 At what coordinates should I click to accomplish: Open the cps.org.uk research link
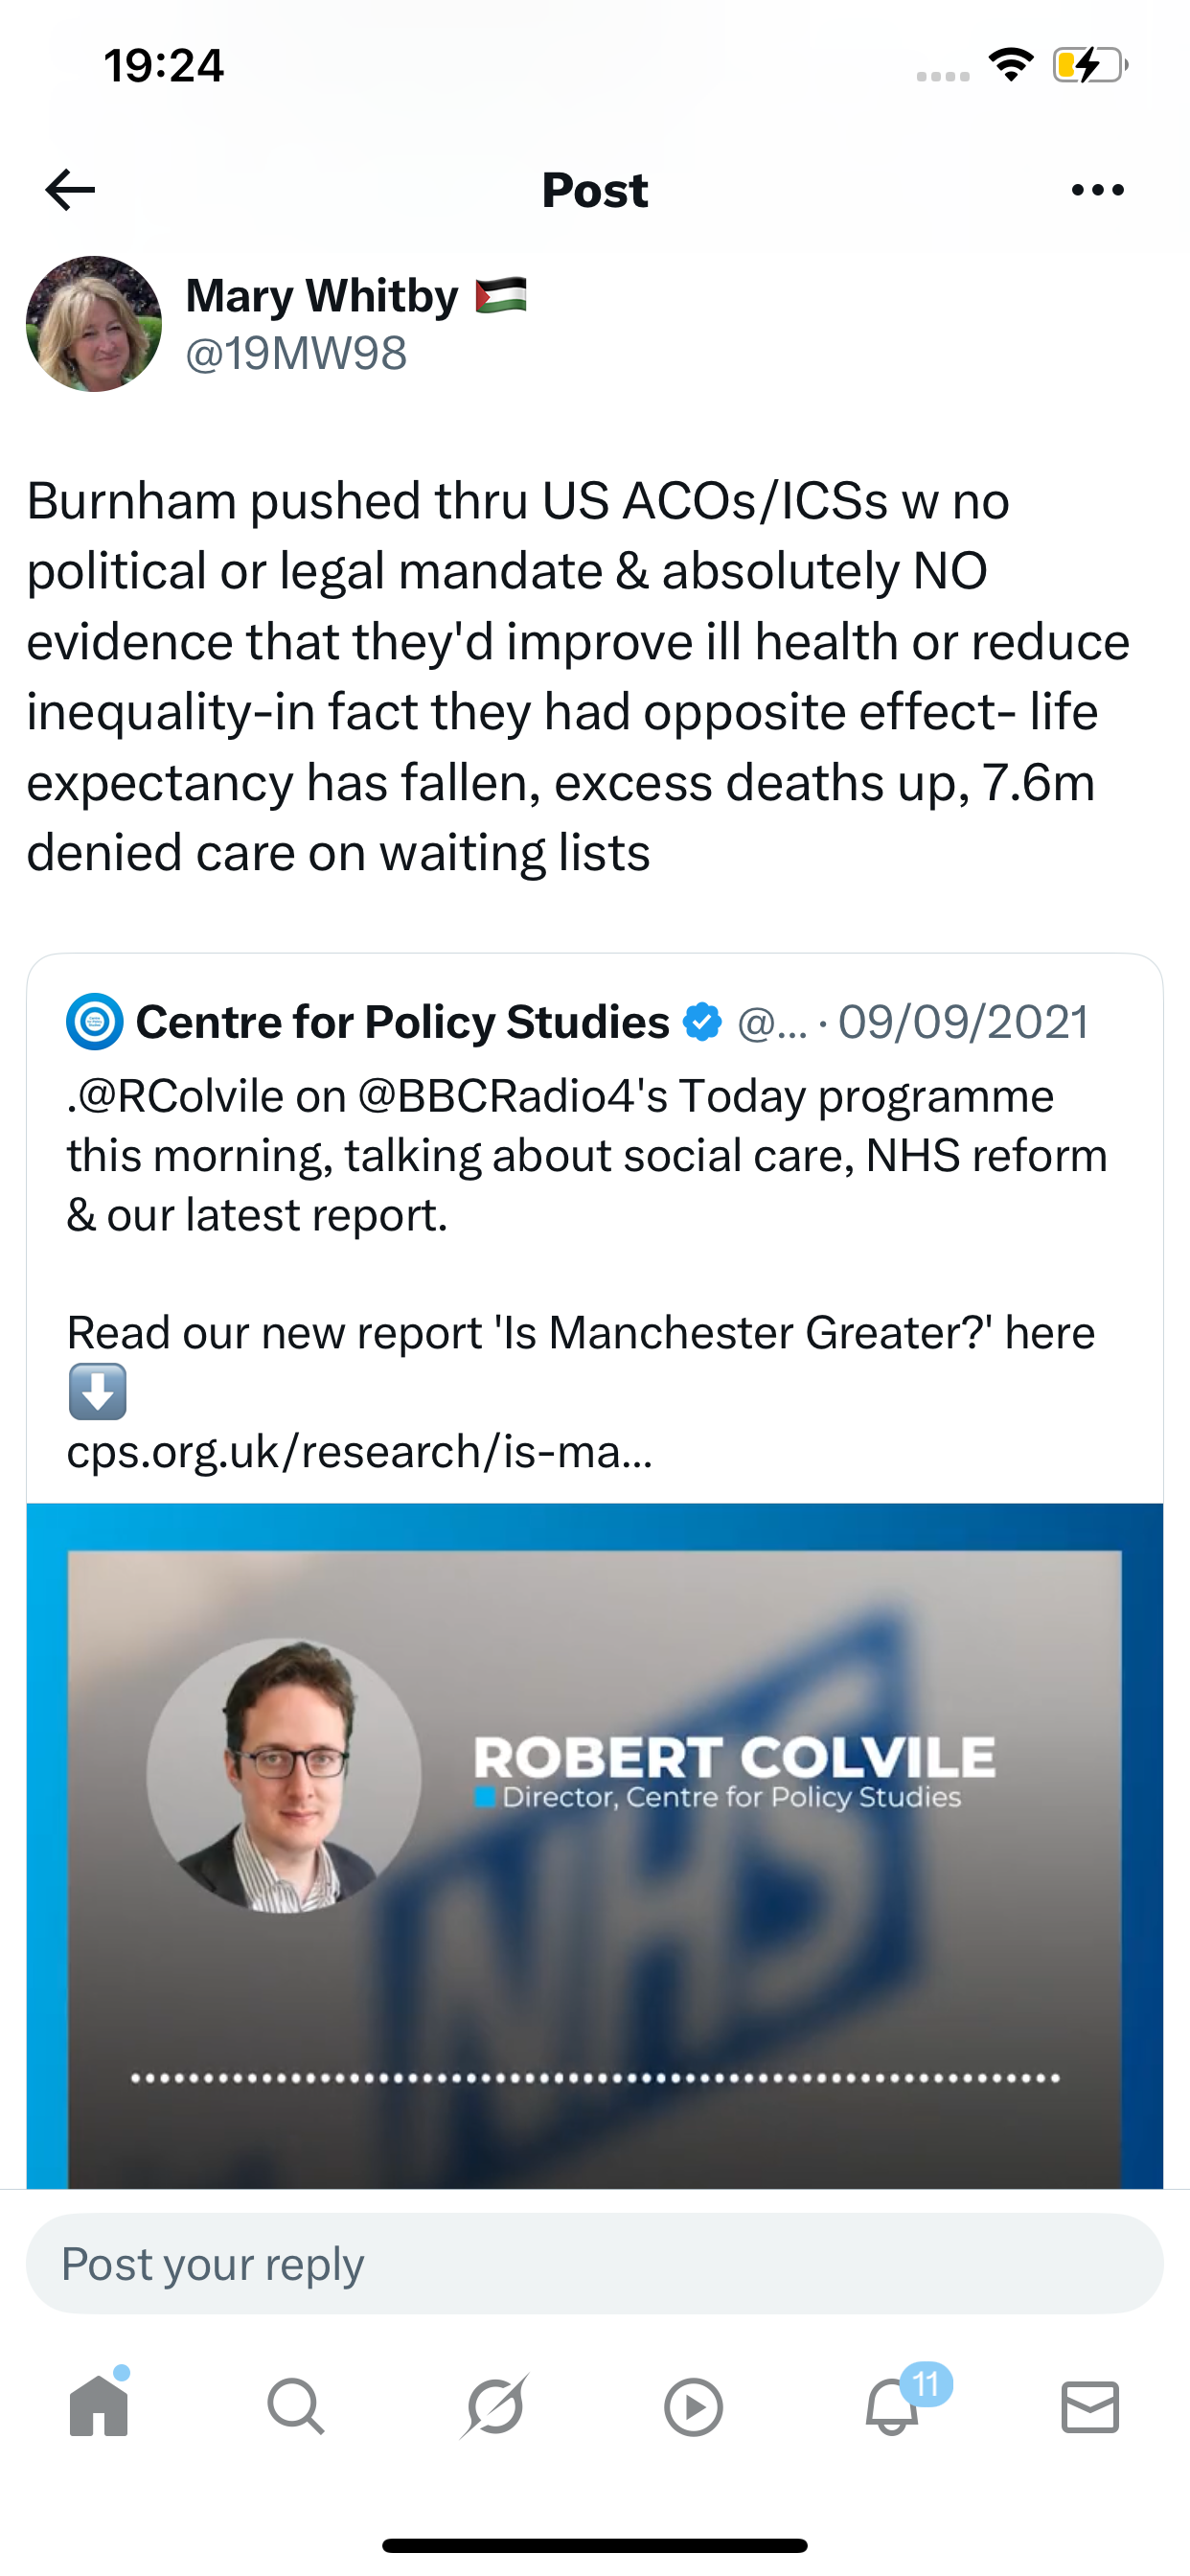click(x=360, y=1451)
